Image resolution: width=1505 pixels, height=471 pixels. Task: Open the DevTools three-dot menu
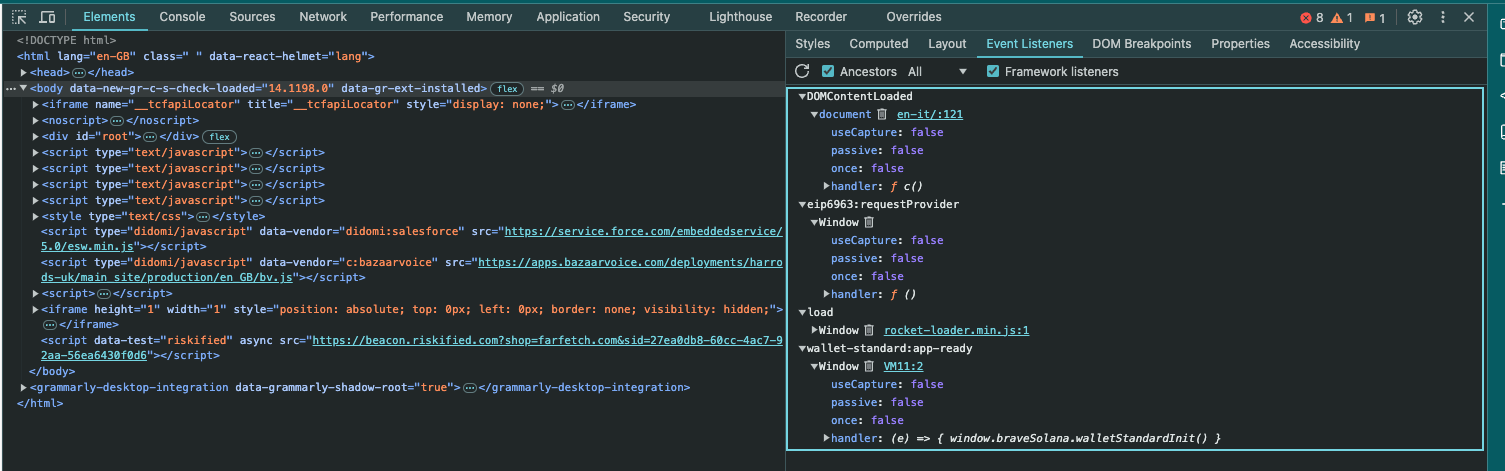pyautogui.click(x=1442, y=17)
